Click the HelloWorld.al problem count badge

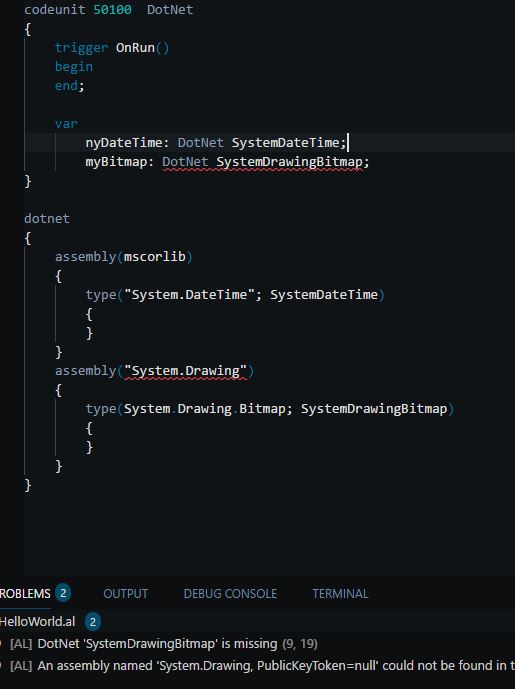[93, 621]
